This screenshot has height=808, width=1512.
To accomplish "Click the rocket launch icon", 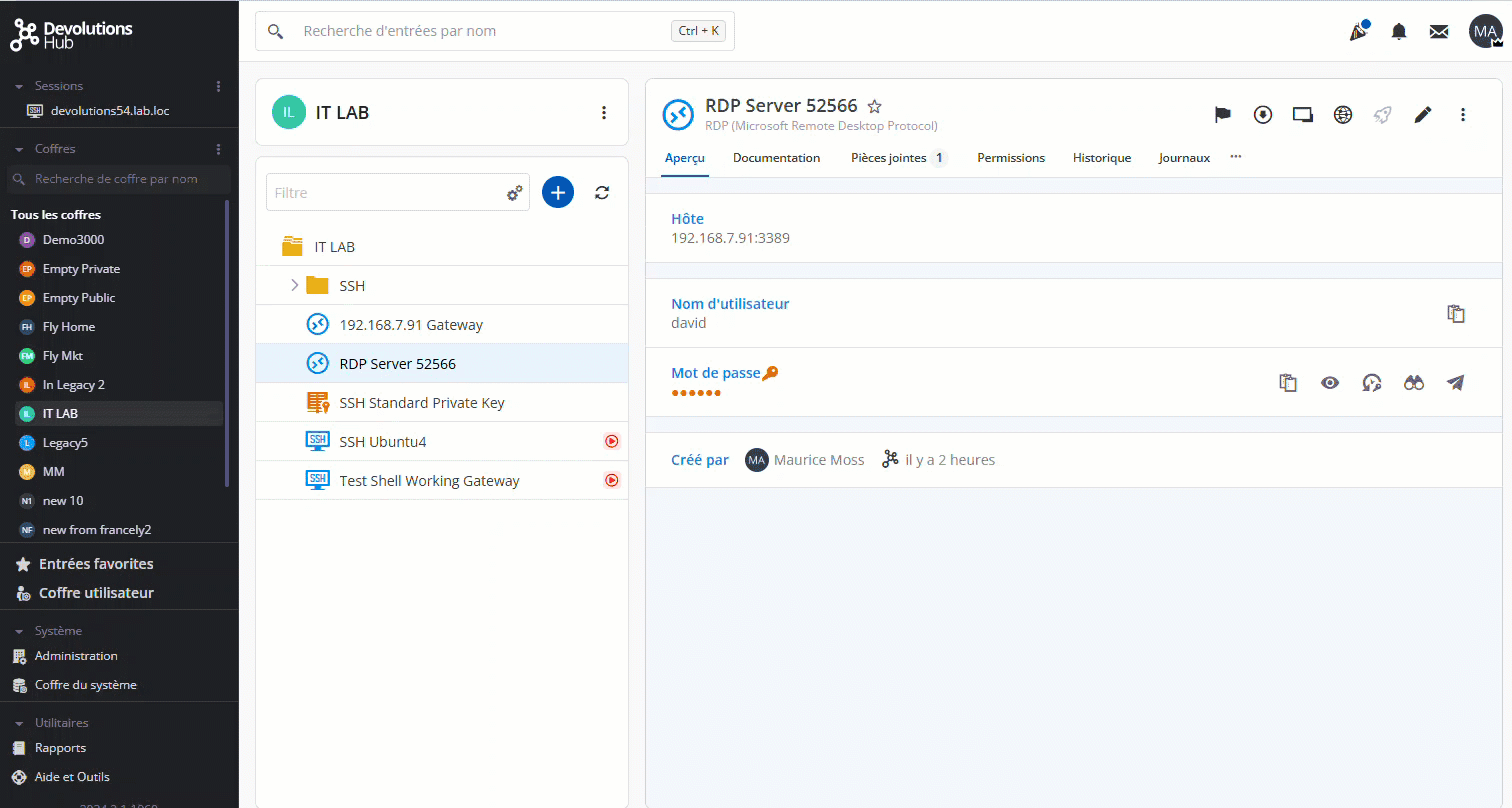I will (1382, 115).
